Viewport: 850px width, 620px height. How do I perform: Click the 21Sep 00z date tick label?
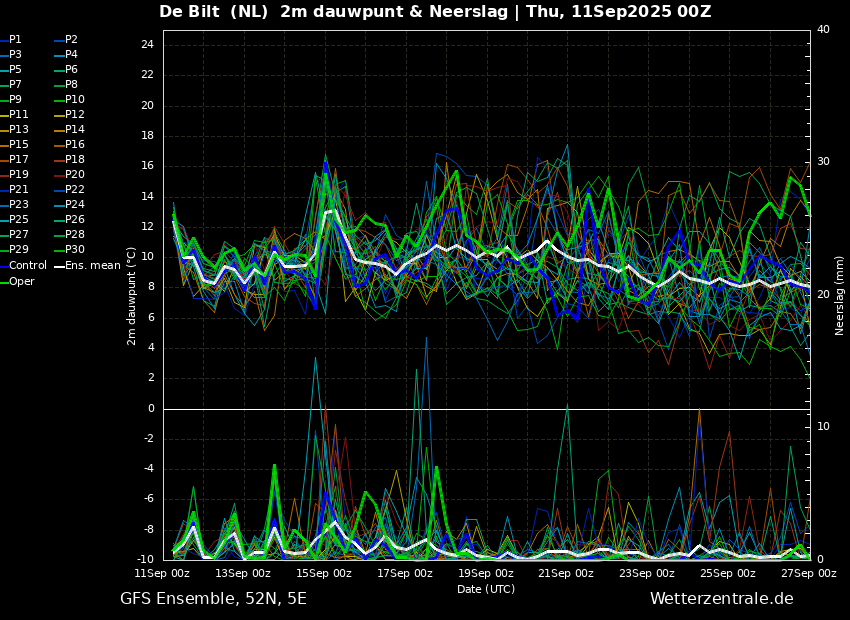(566, 573)
